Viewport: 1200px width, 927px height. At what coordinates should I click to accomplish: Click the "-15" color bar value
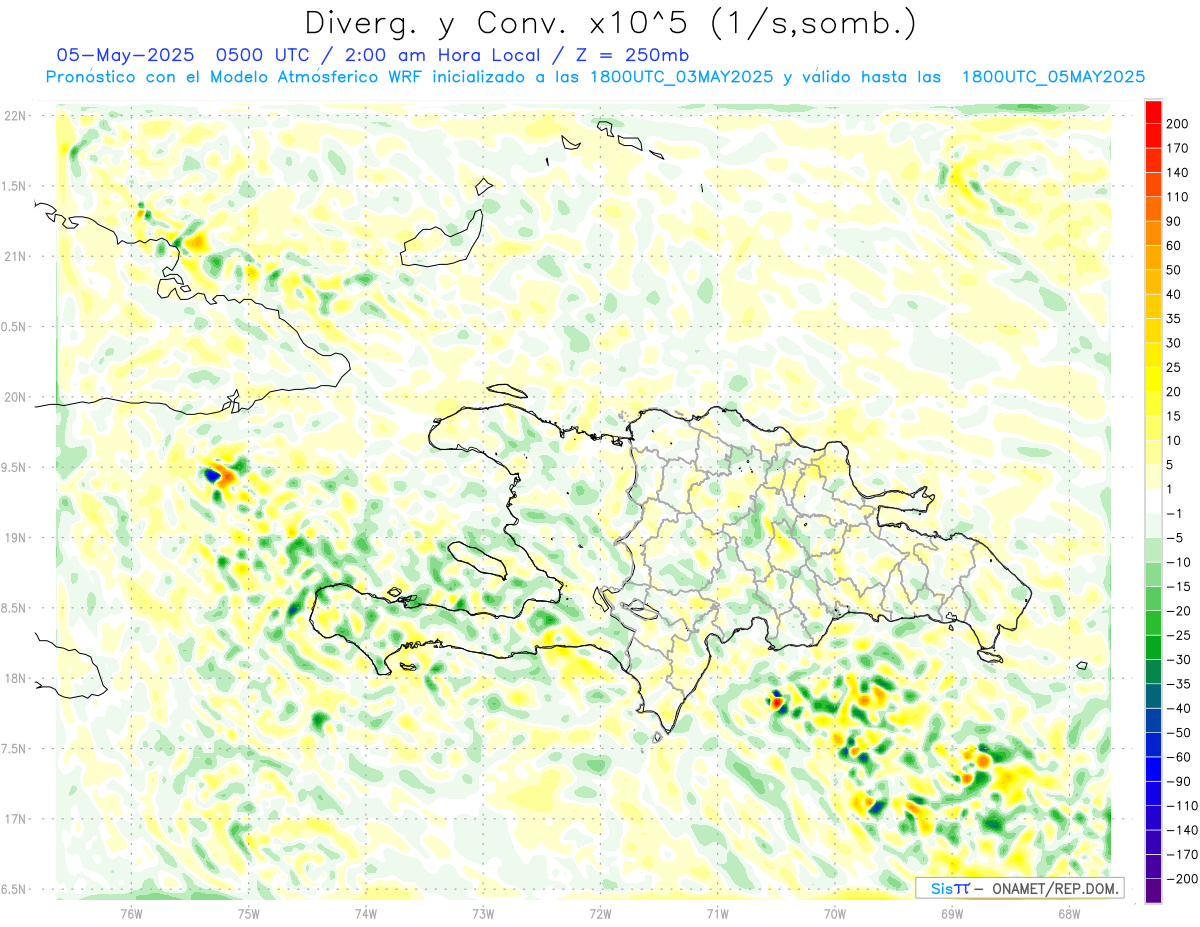pyautogui.click(x=1179, y=586)
